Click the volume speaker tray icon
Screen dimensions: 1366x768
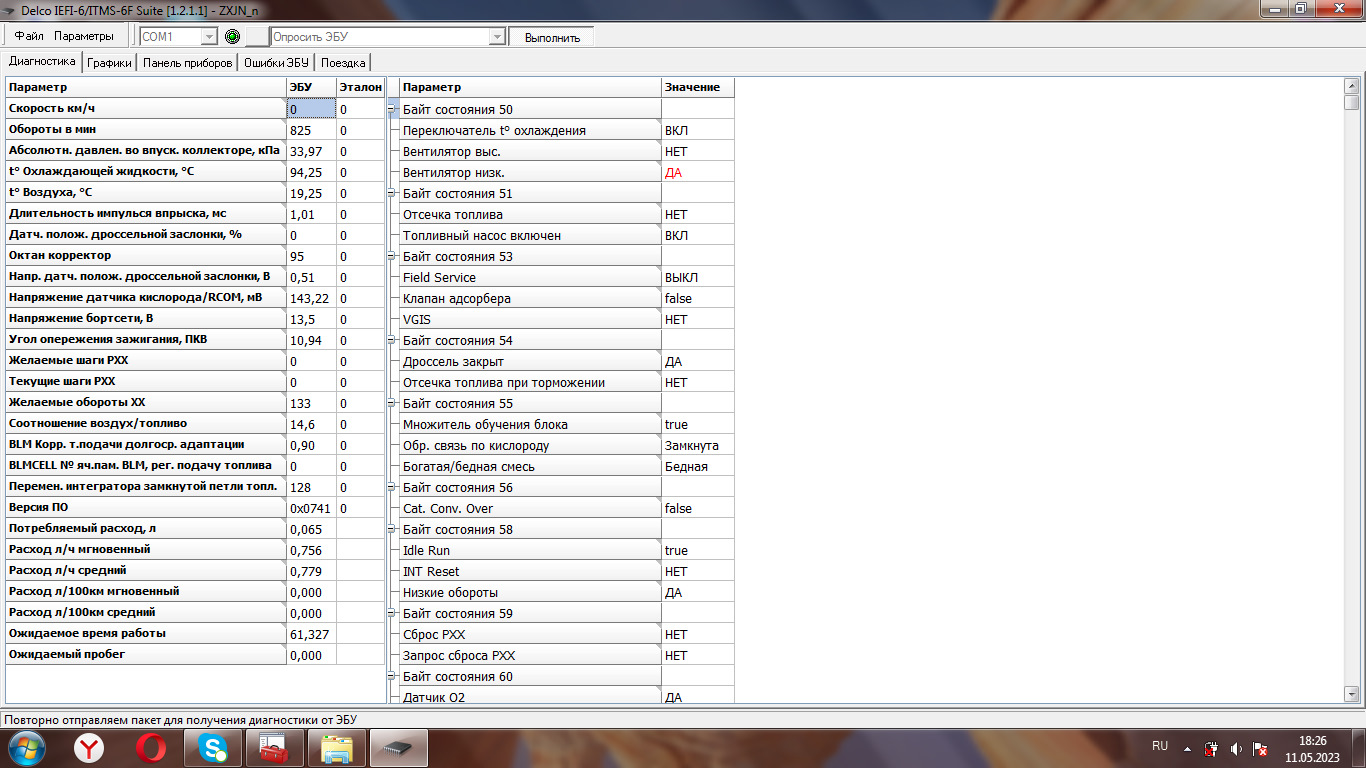click(x=1236, y=748)
